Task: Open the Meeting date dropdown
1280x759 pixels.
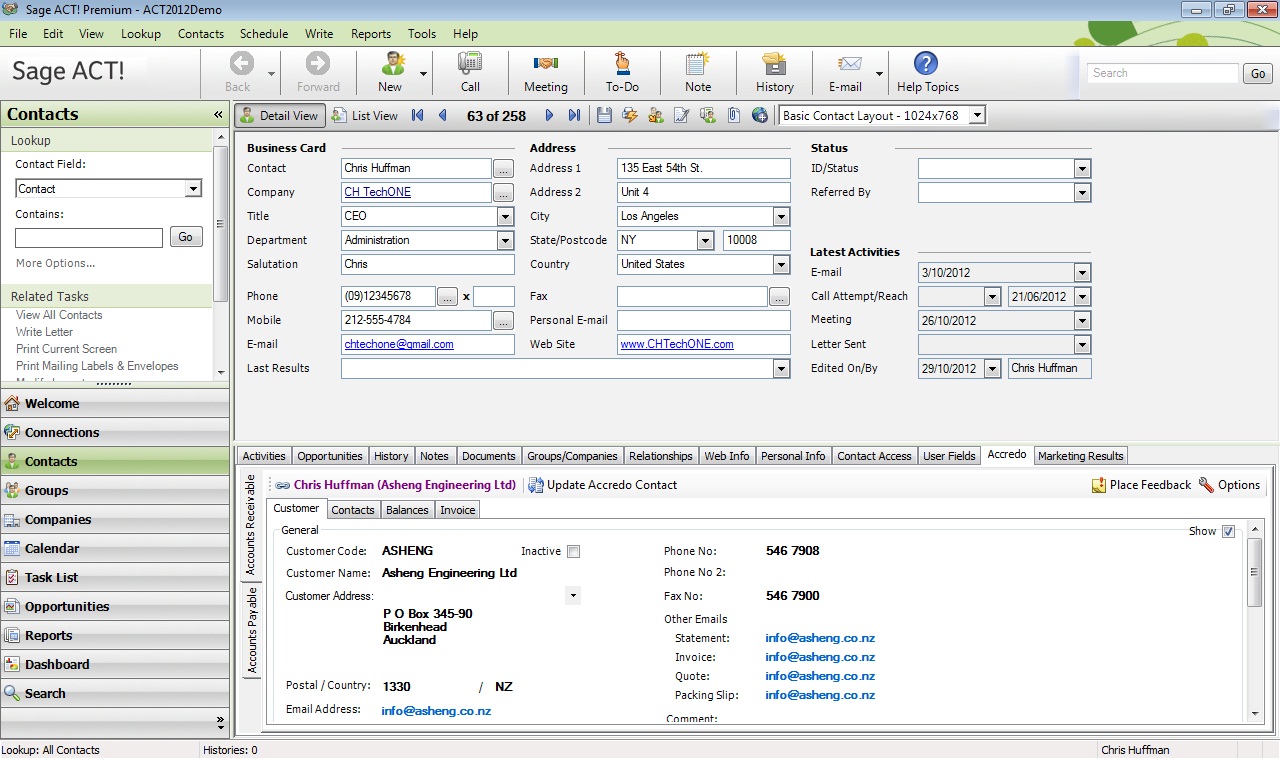Action: 1082,321
